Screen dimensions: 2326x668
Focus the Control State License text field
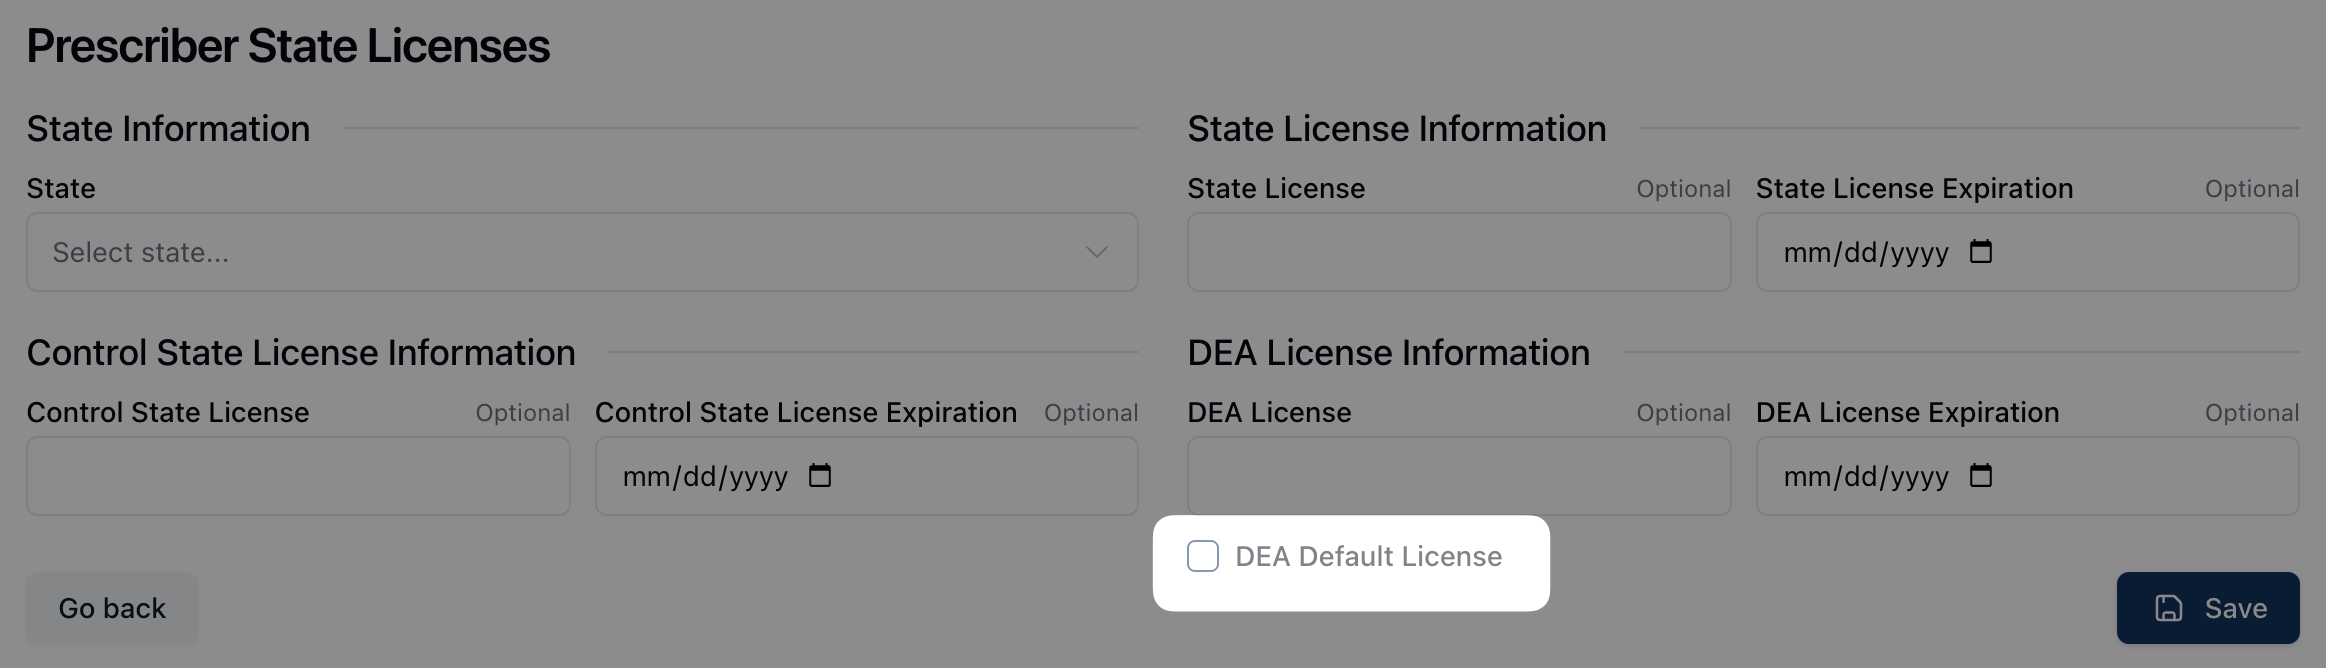click(x=298, y=476)
